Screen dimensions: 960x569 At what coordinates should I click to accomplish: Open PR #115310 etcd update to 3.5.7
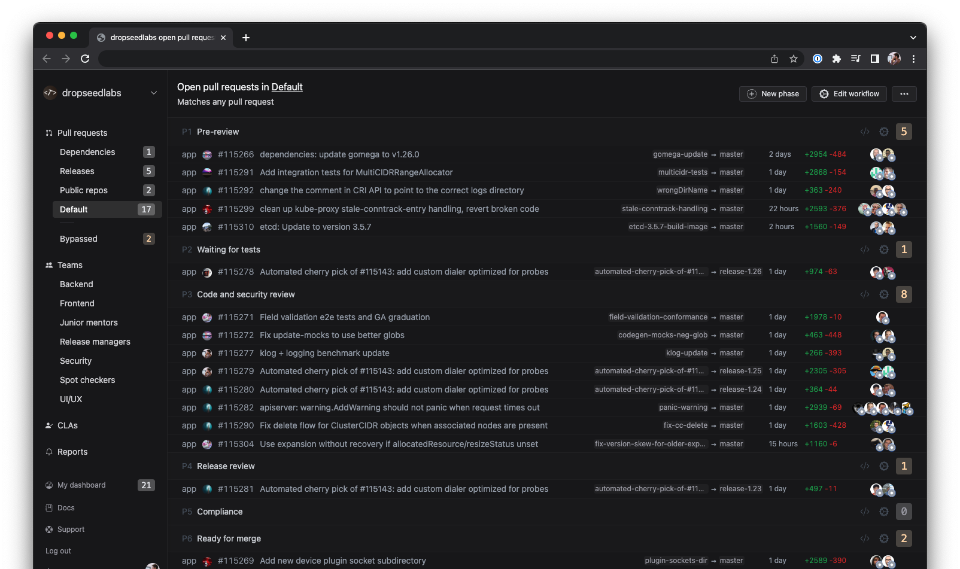pos(315,227)
